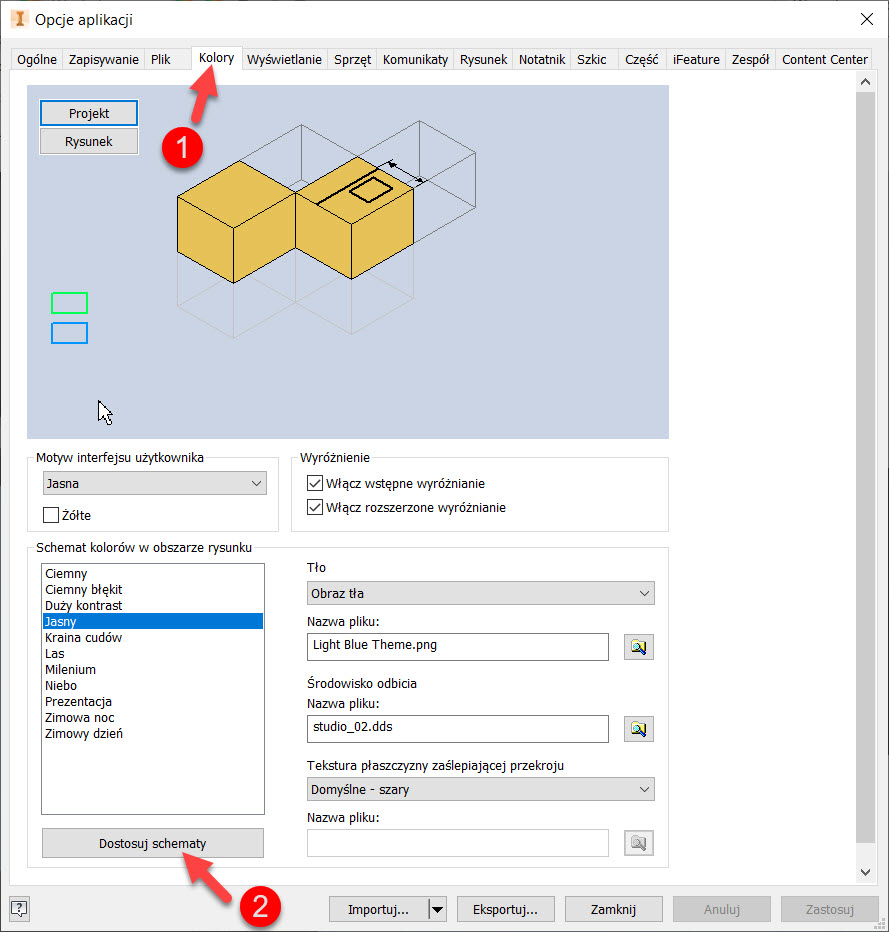Click the Light Blue Theme.png filename field
Viewport: 889px width, 932px height.
[458, 647]
